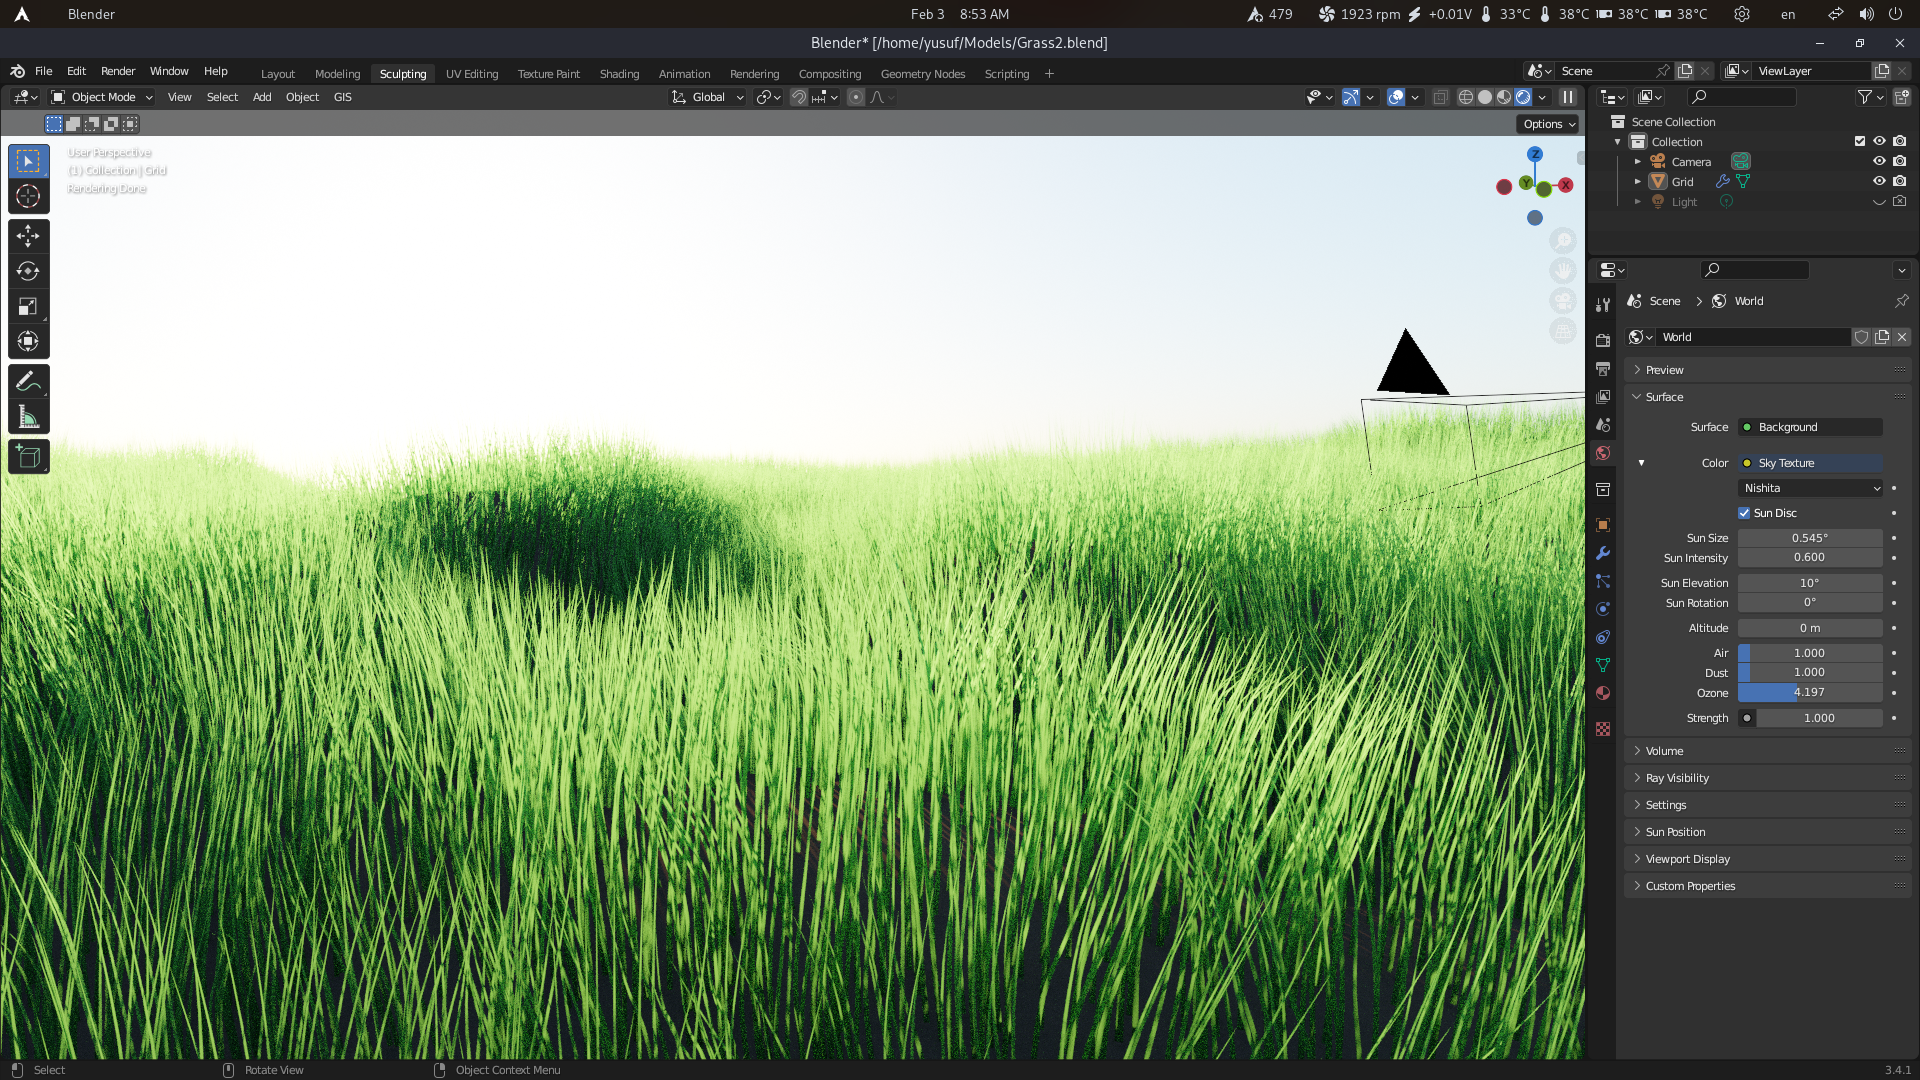
Task: Click the Background surface shader button
Action: point(1810,427)
